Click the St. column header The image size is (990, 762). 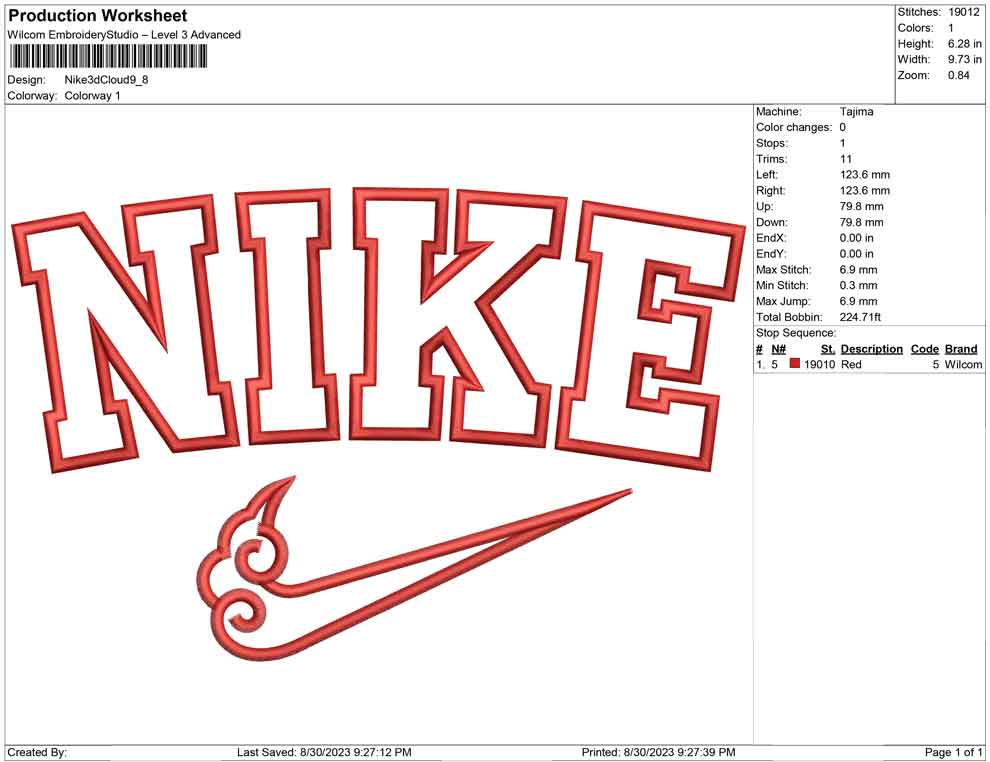828,349
